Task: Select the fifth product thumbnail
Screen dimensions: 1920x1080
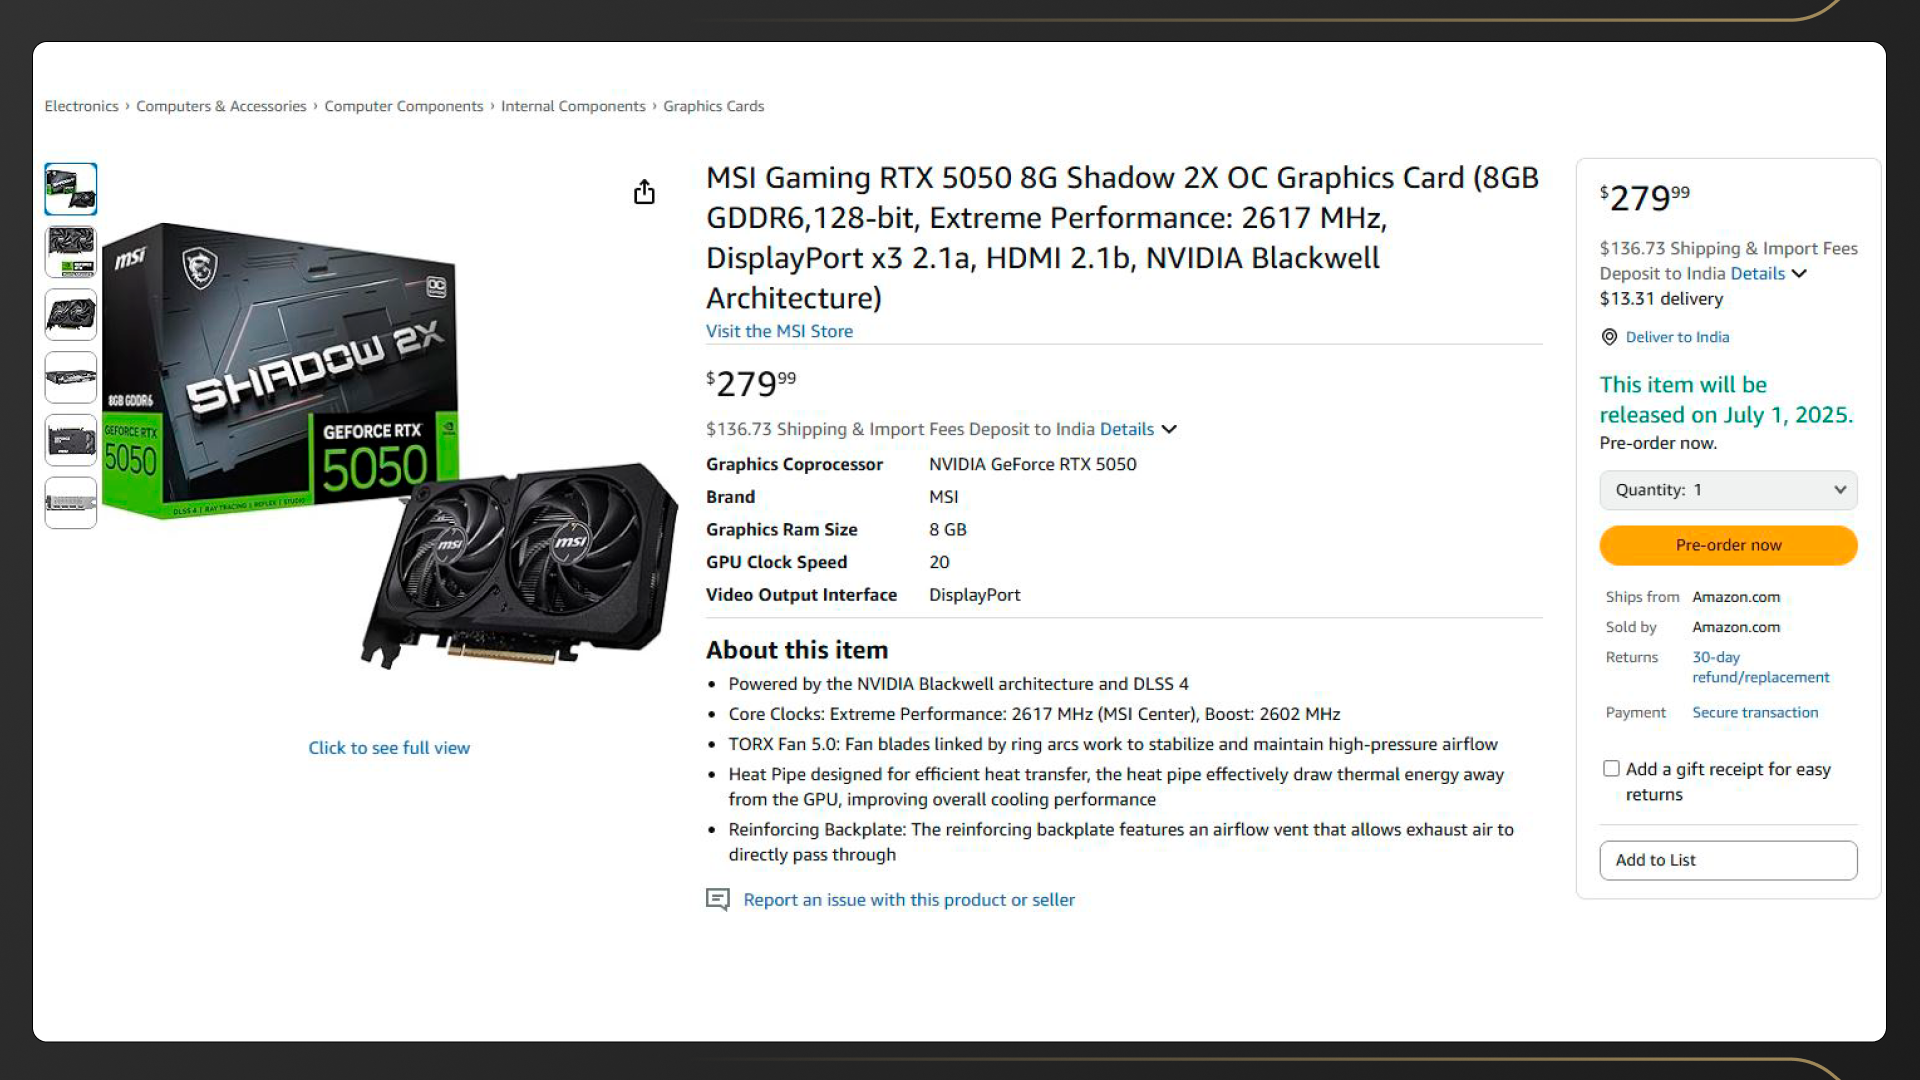Action: pyautogui.click(x=71, y=440)
